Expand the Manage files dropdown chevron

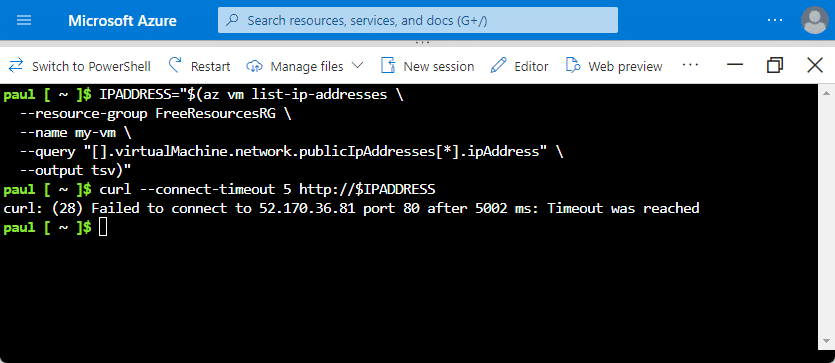357,65
